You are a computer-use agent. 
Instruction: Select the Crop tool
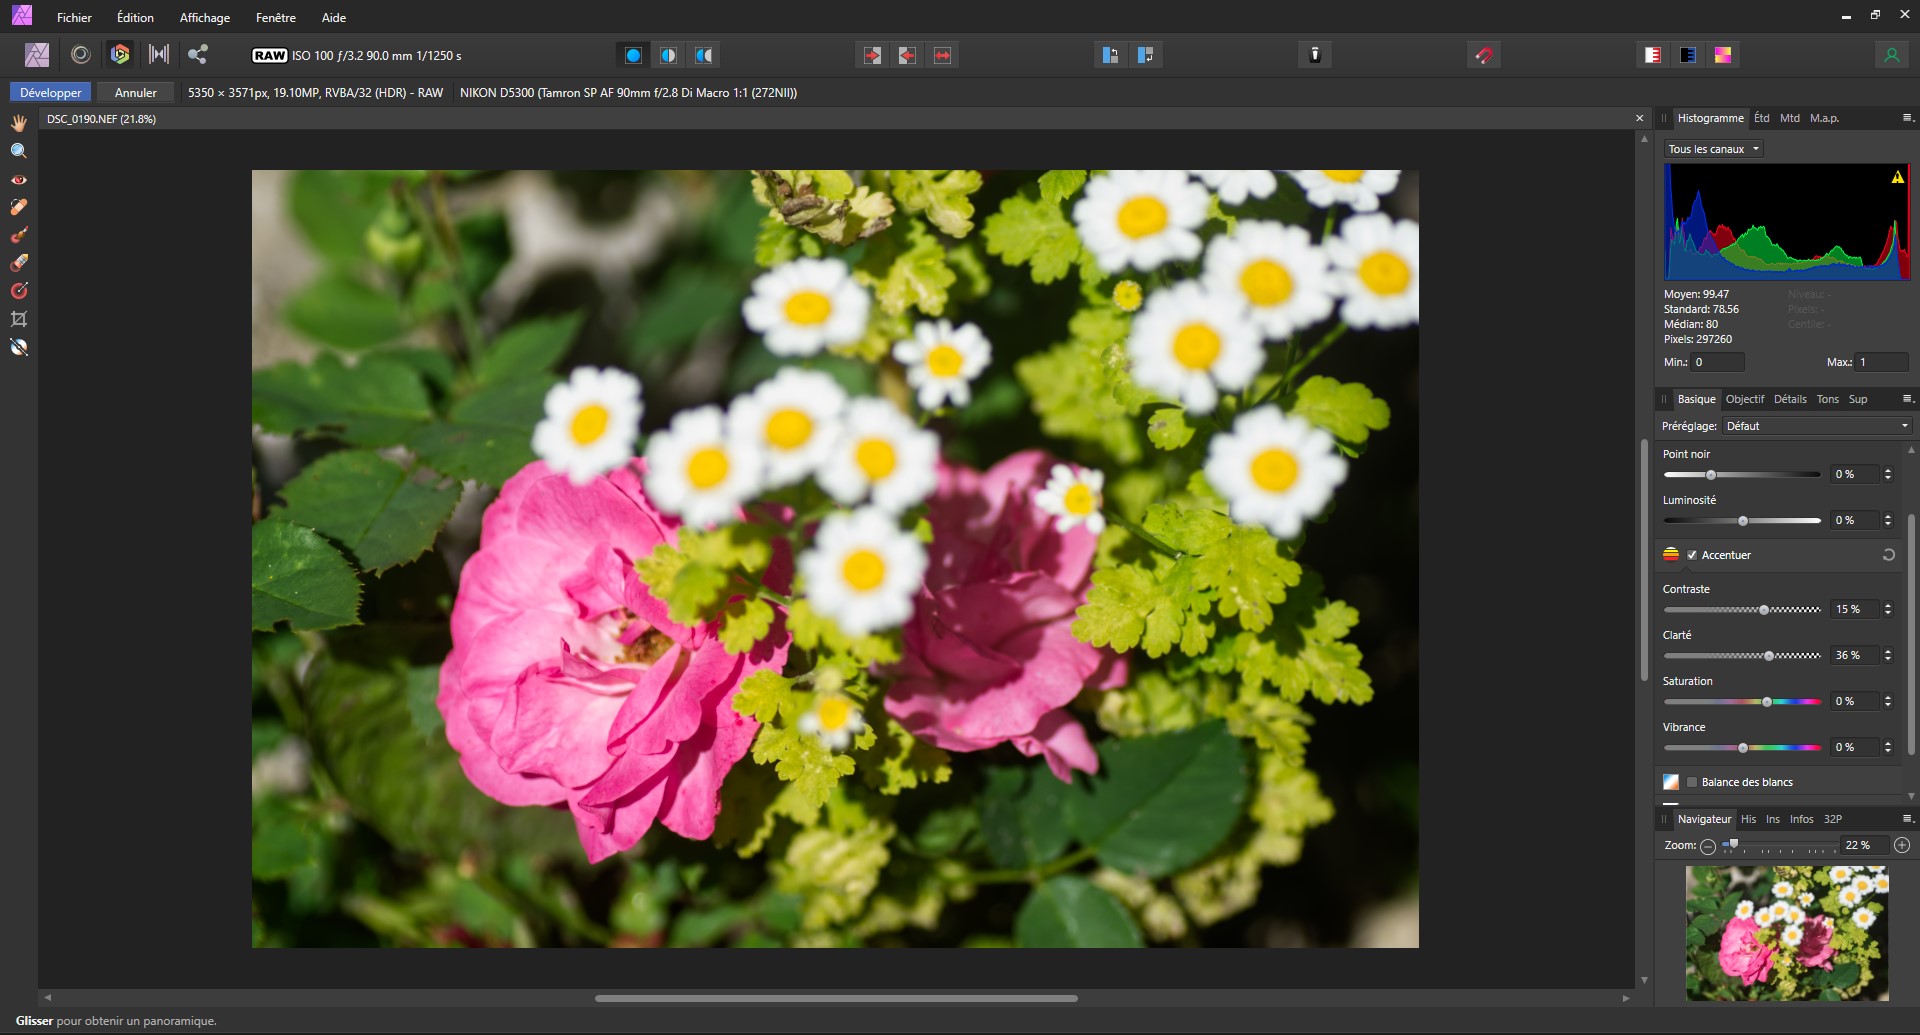click(19, 319)
